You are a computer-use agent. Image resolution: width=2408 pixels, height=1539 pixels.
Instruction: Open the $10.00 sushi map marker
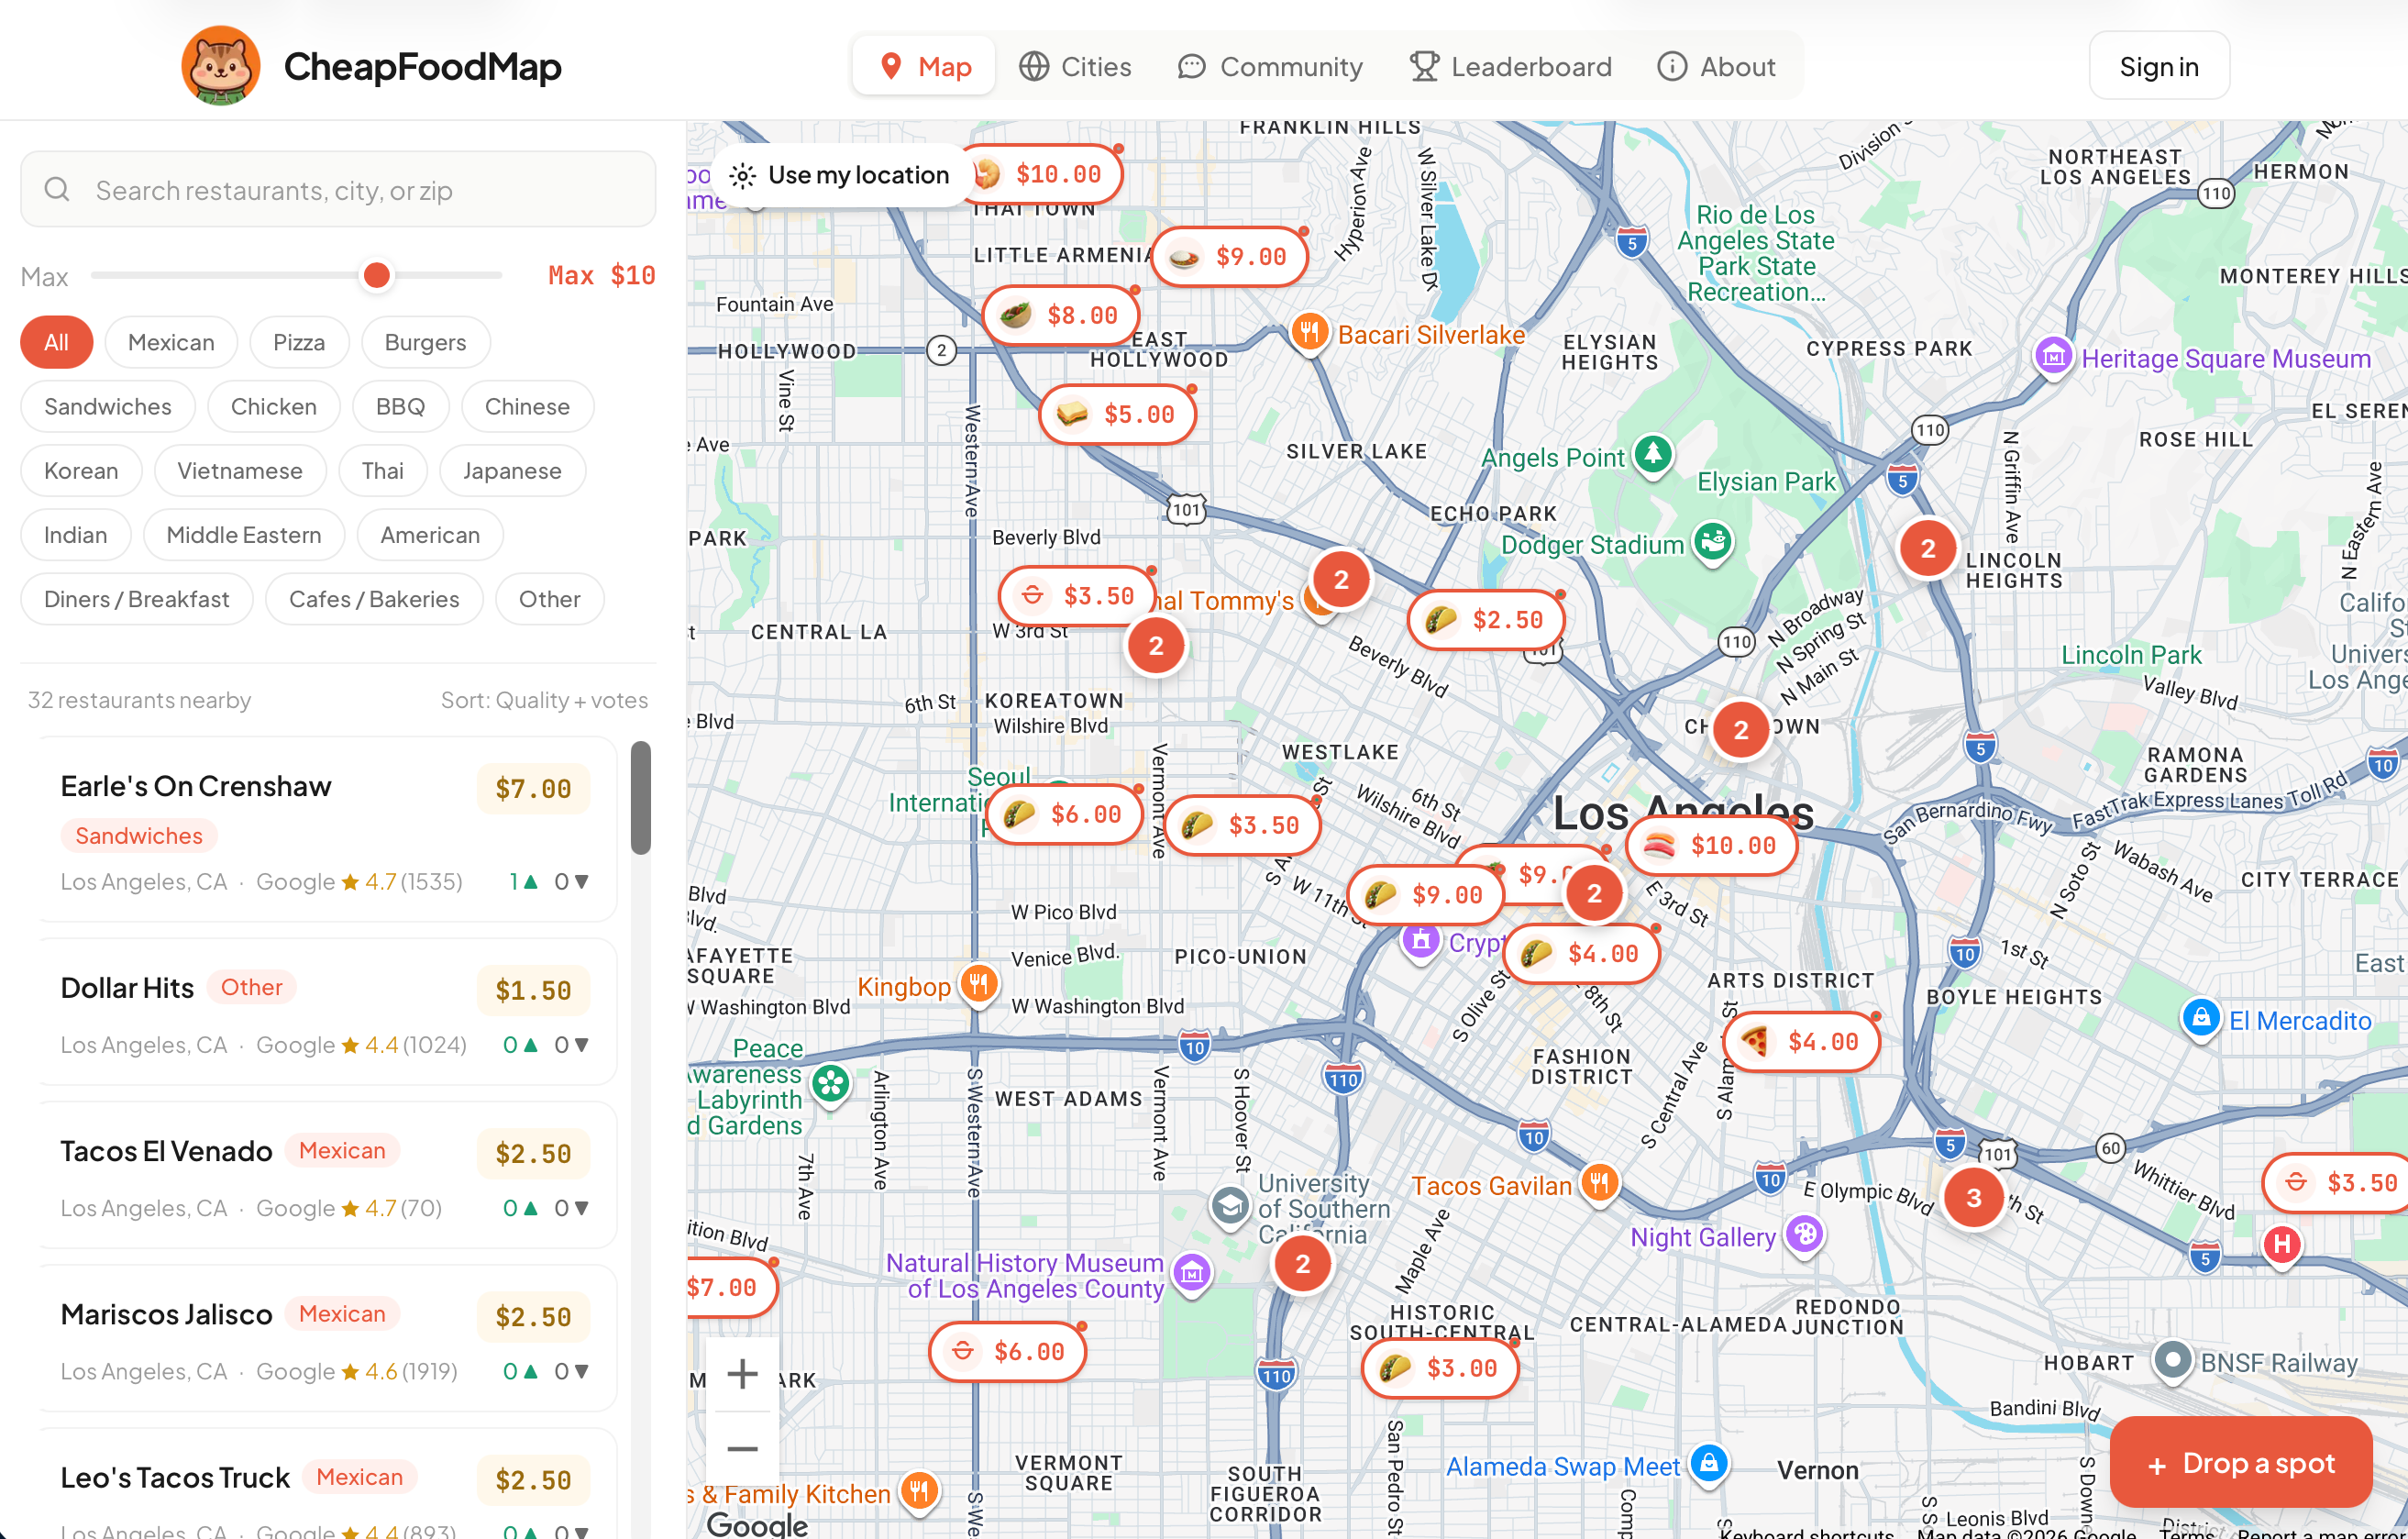tap(1711, 845)
